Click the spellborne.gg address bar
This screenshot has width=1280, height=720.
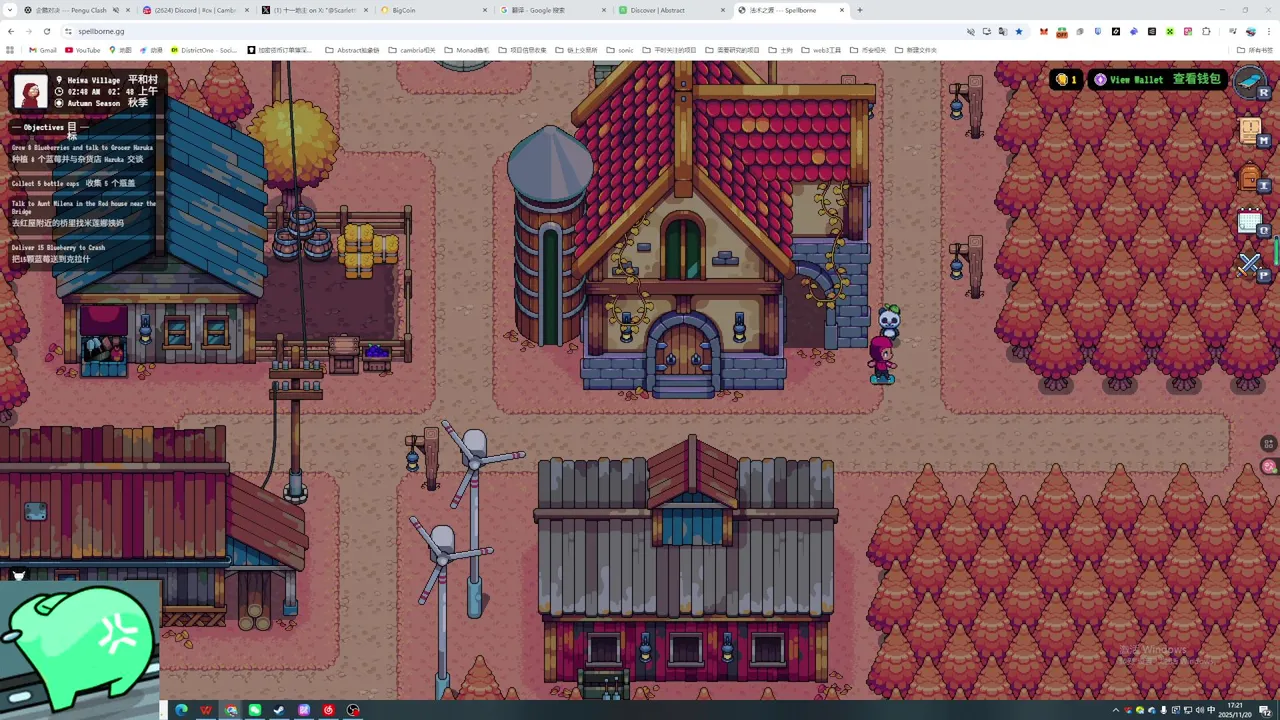pyautogui.click(x=500, y=31)
